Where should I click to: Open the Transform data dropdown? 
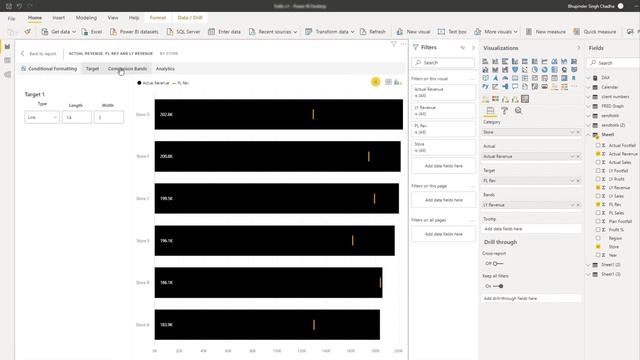pyautogui.click(x=330, y=31)
